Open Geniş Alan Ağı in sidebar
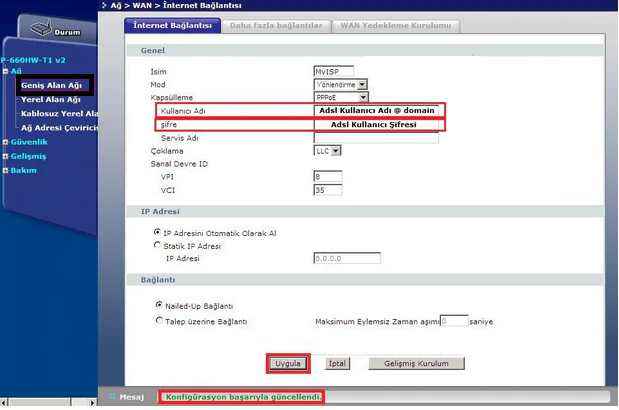619x410 pixels. point(51,85)
